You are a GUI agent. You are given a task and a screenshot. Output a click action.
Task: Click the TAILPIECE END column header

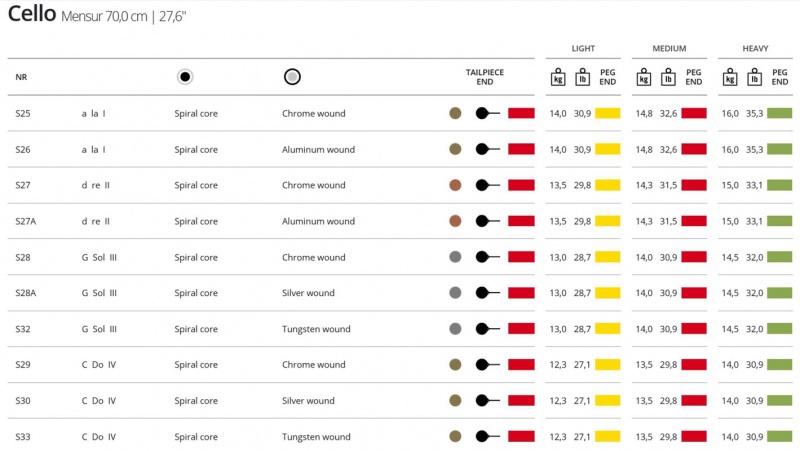point(485,77)
